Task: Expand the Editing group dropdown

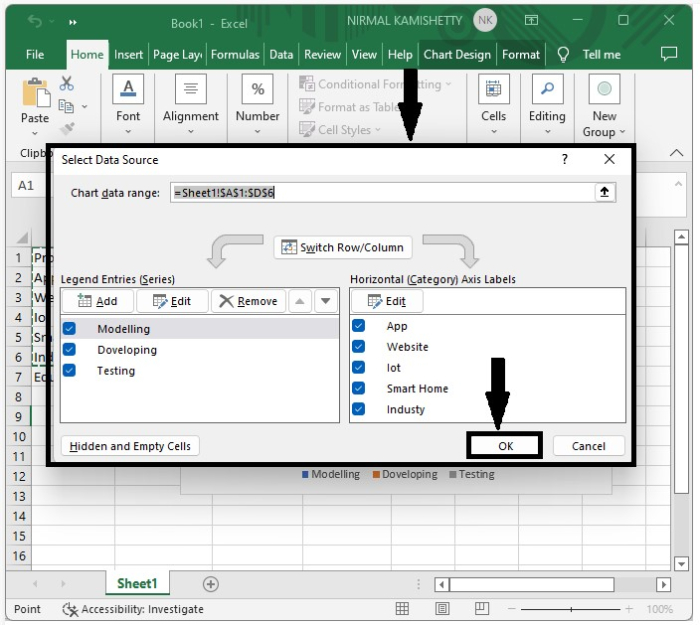Action: point(547,131)
